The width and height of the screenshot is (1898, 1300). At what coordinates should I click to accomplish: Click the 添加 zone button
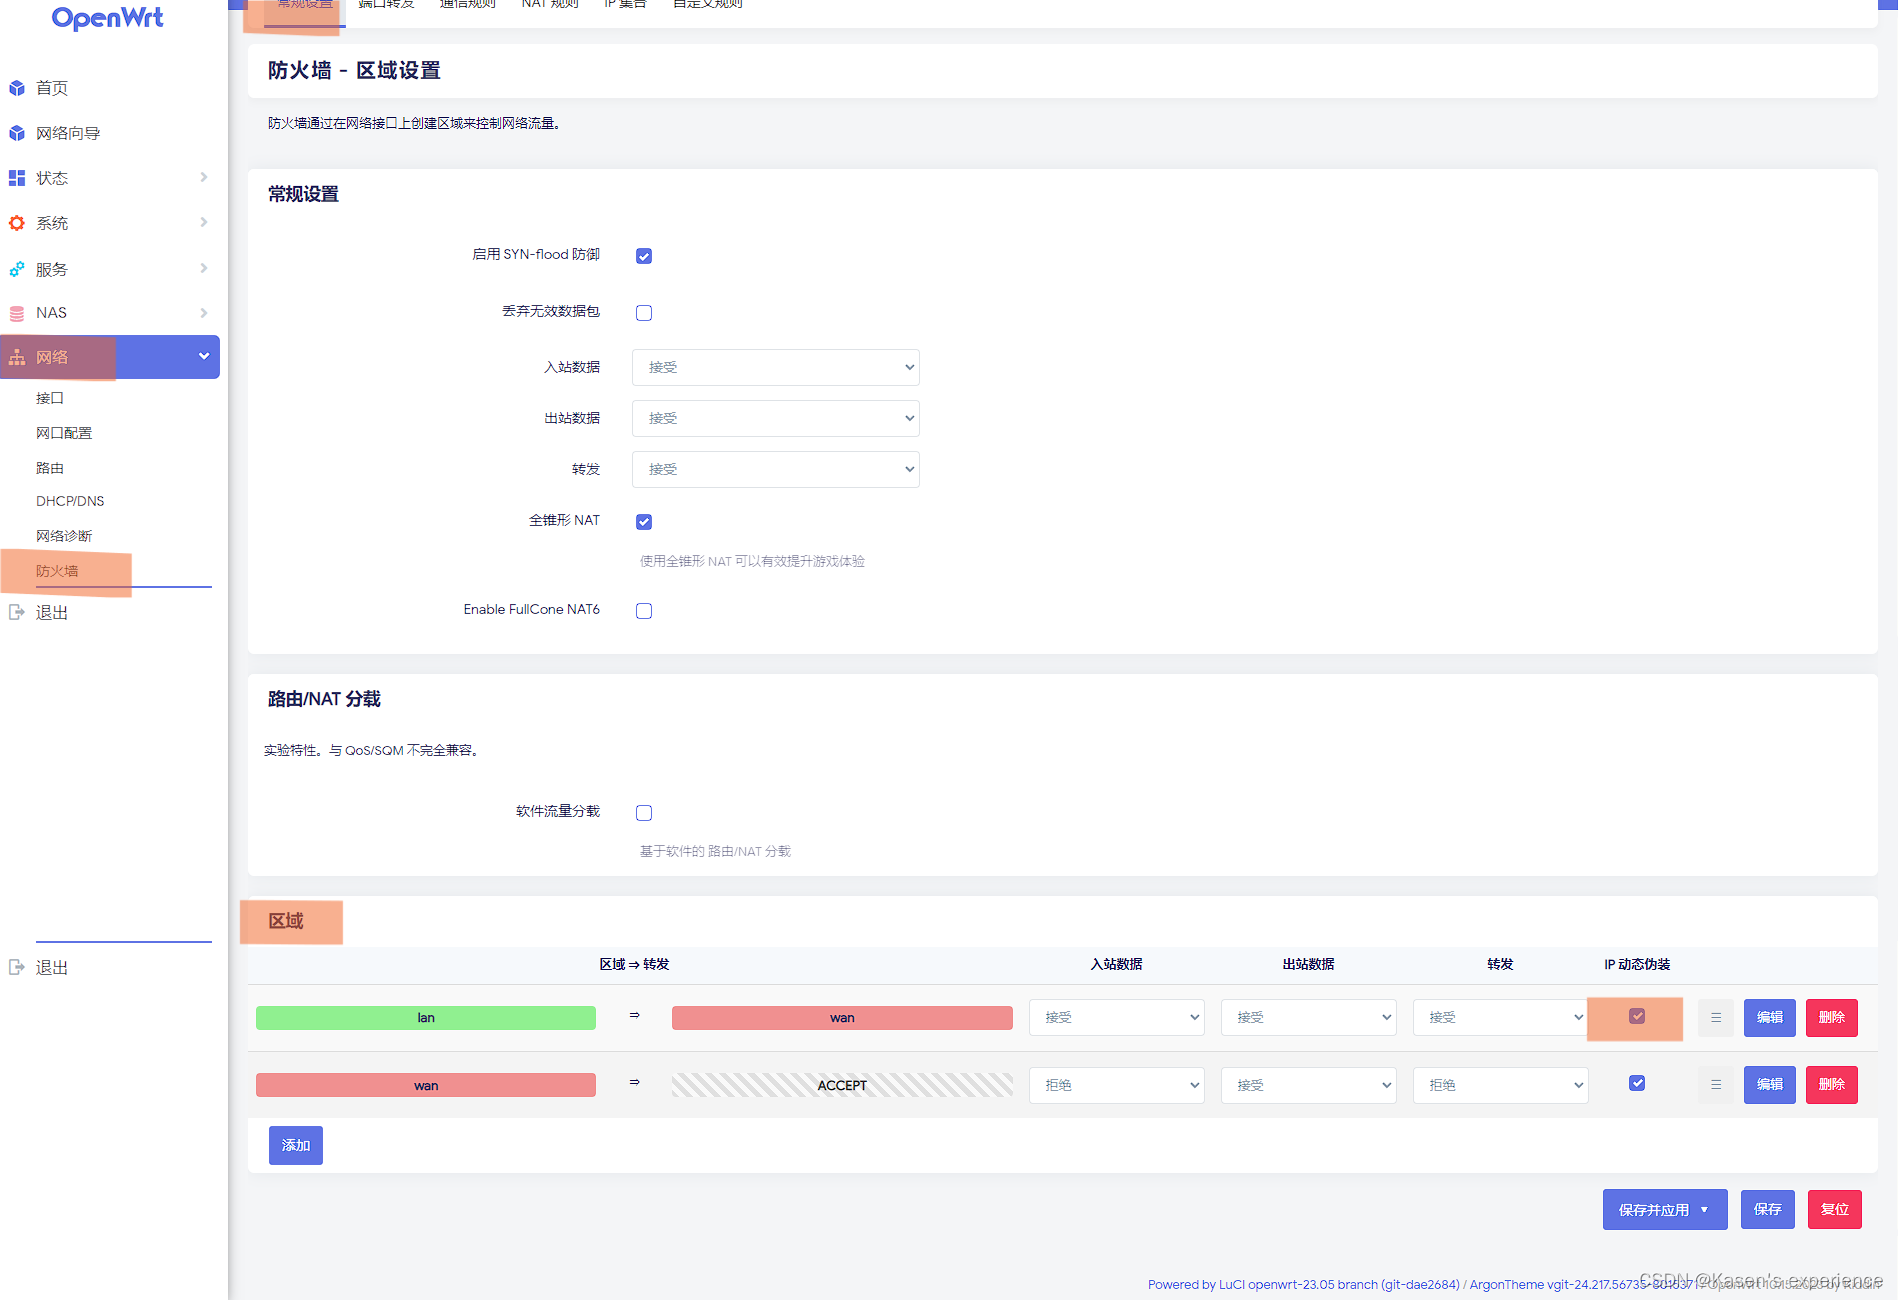(x=296, y=1146)
